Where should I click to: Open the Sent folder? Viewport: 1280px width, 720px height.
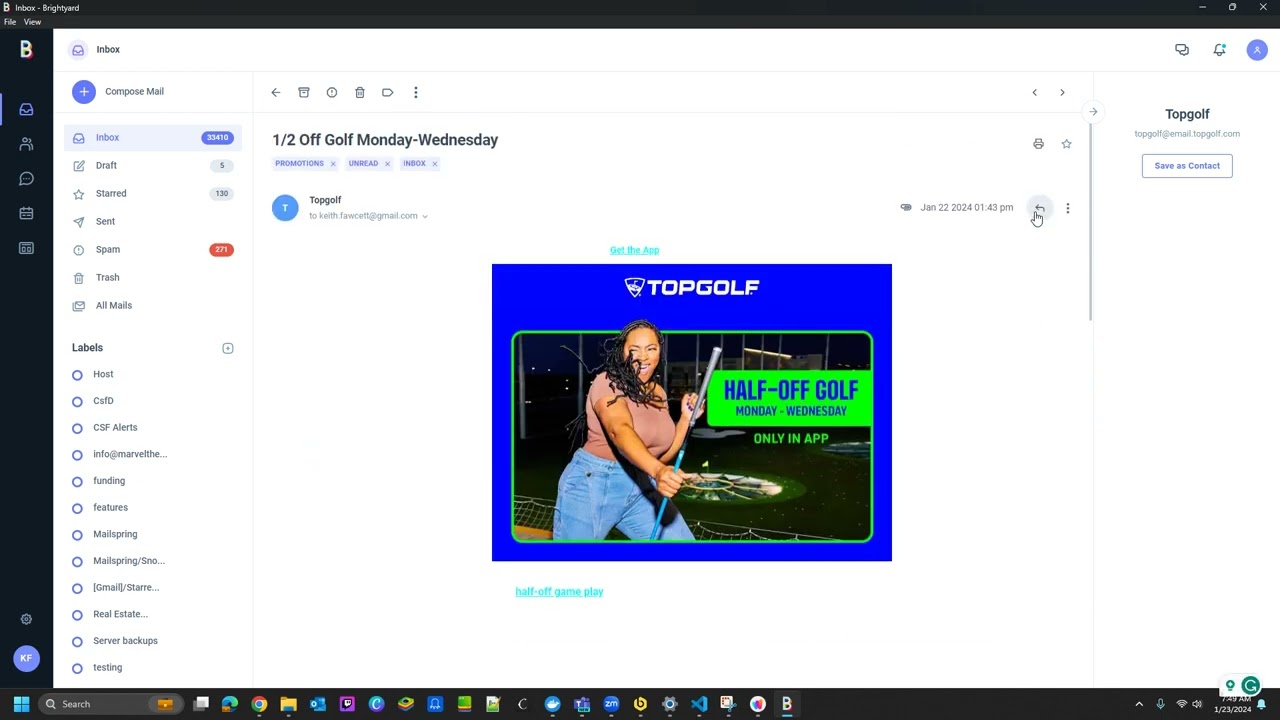[x=153, y=222]
